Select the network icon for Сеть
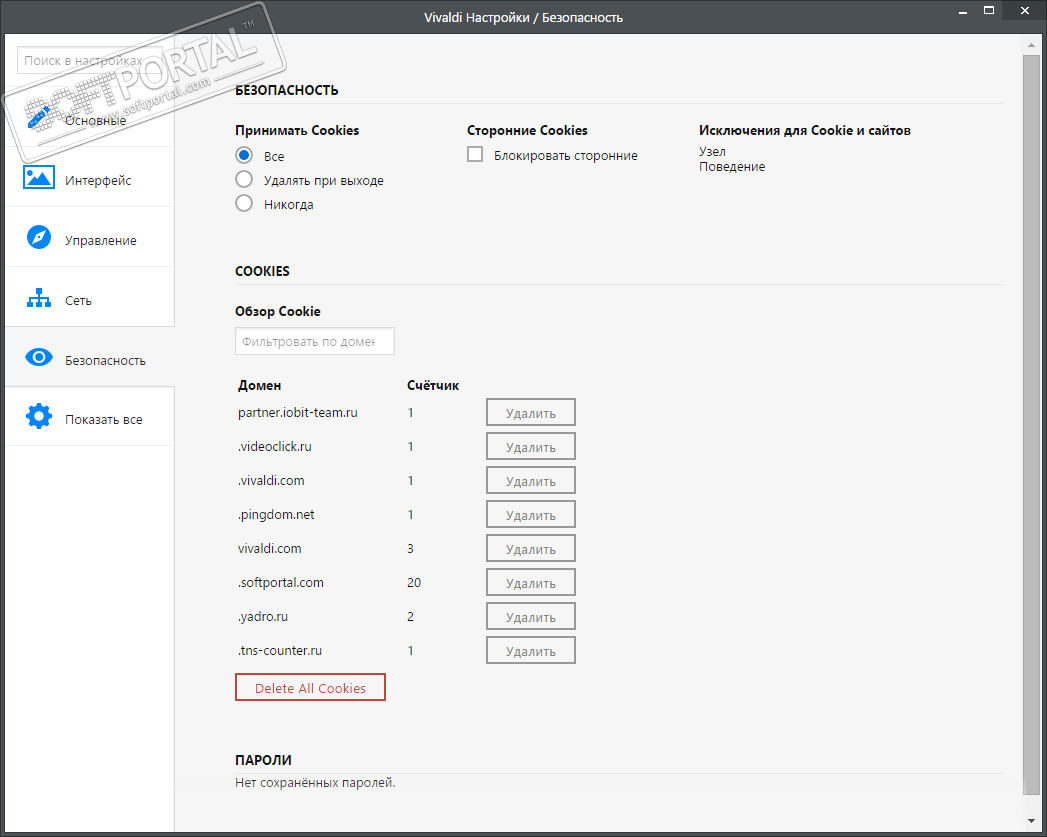1047x837 pixels. [38, 298]
